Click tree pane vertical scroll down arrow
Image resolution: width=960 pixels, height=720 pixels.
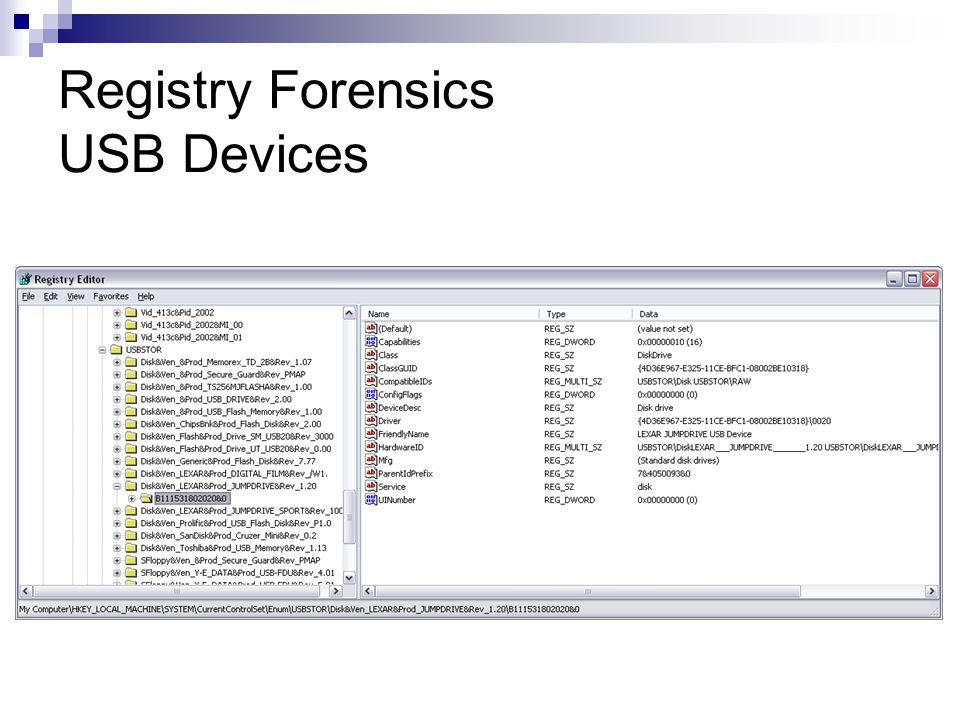click(349, 577)
